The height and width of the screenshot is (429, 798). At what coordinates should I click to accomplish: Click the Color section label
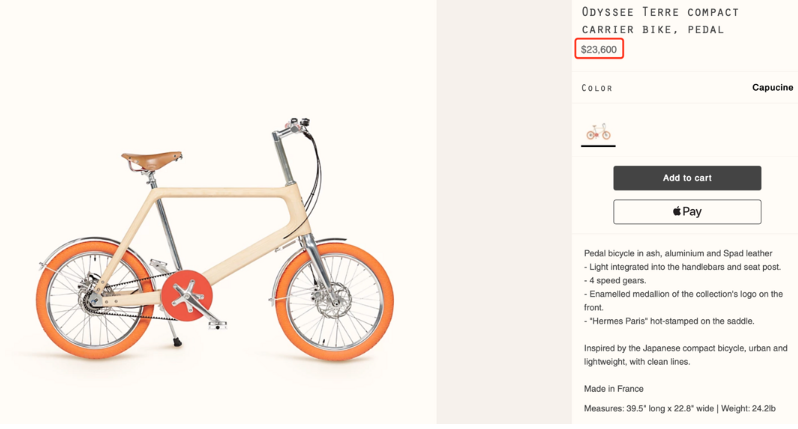(597, 88)
